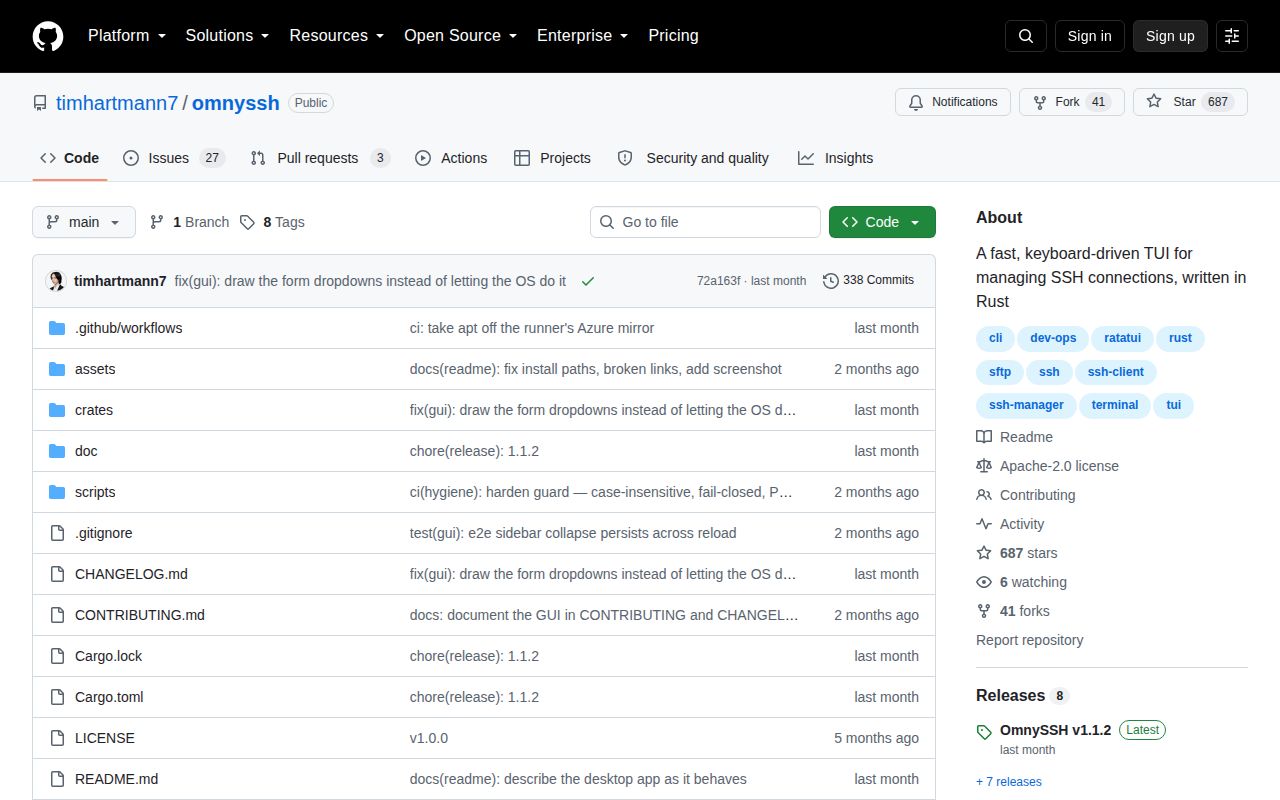Open commit message 'fix(gui): draw the form dropdowns instead of letting the OS do it'
Viewport: 1280px width, 800px height.
[370, 281]
